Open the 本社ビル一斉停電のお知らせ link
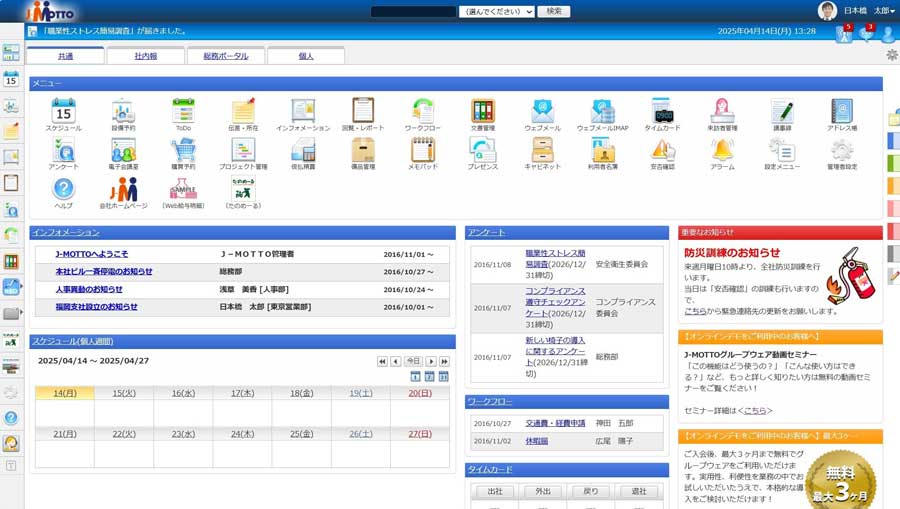 104,271
